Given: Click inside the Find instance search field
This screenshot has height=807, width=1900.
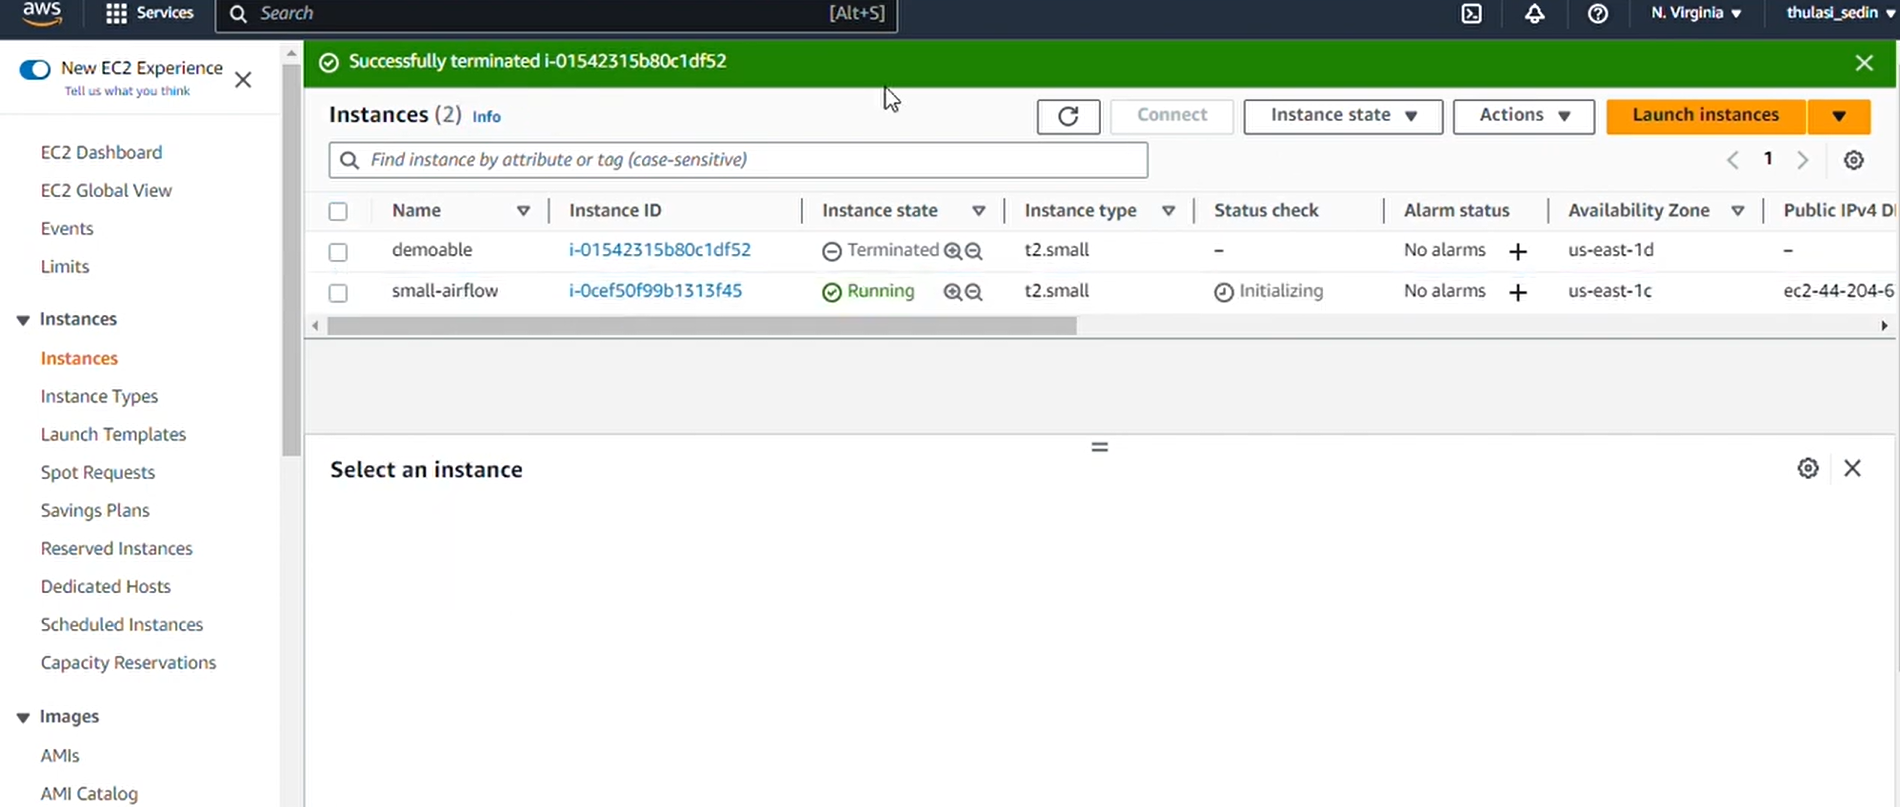Looking at the screenshot, I should click(740, 160).
